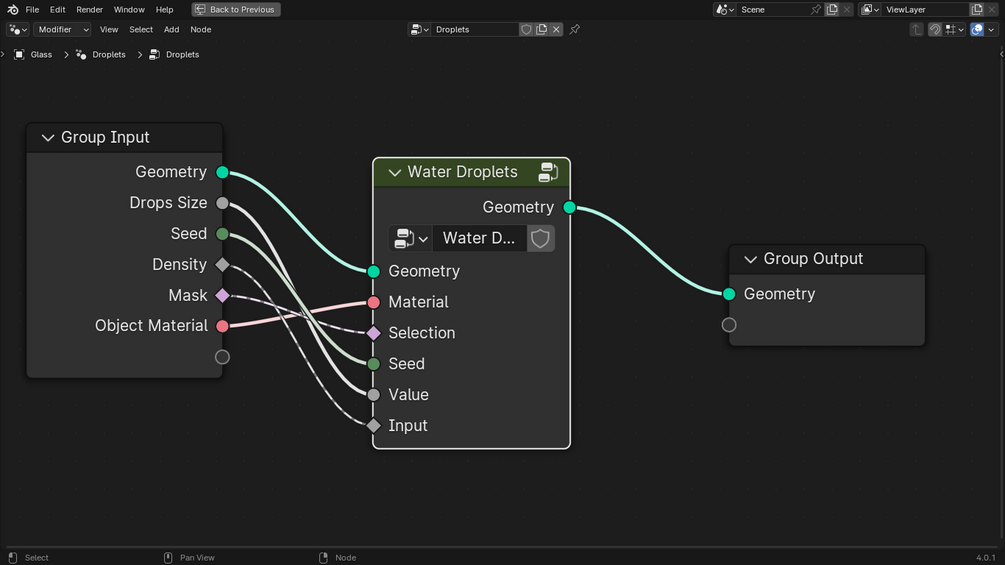Click the Drops Size output socket
The image size is (1005, 565).
pos(222,203)
